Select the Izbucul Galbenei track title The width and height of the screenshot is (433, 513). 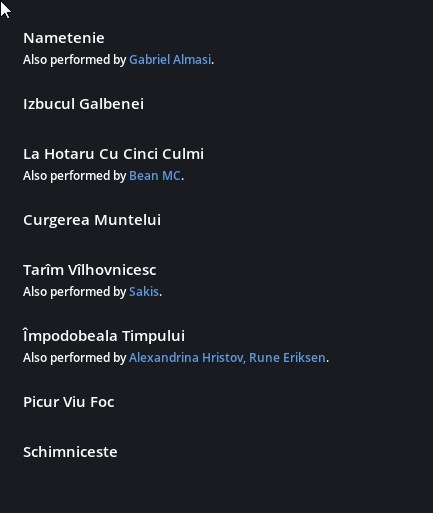coord(83,104)
